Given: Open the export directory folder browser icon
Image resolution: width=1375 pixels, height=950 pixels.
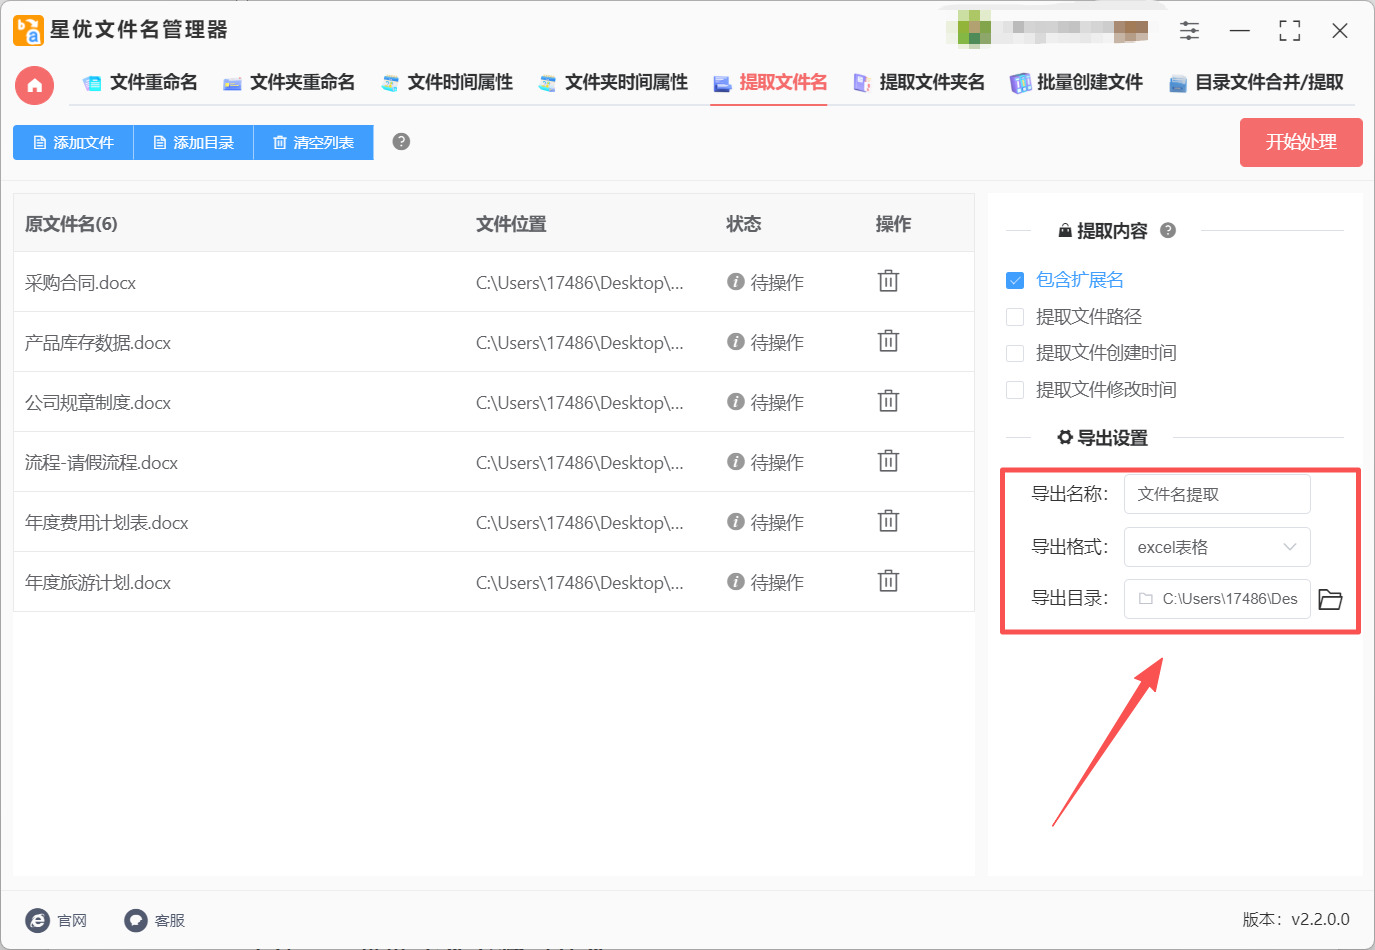Looking at the screenshot, I should point(1330,599).
